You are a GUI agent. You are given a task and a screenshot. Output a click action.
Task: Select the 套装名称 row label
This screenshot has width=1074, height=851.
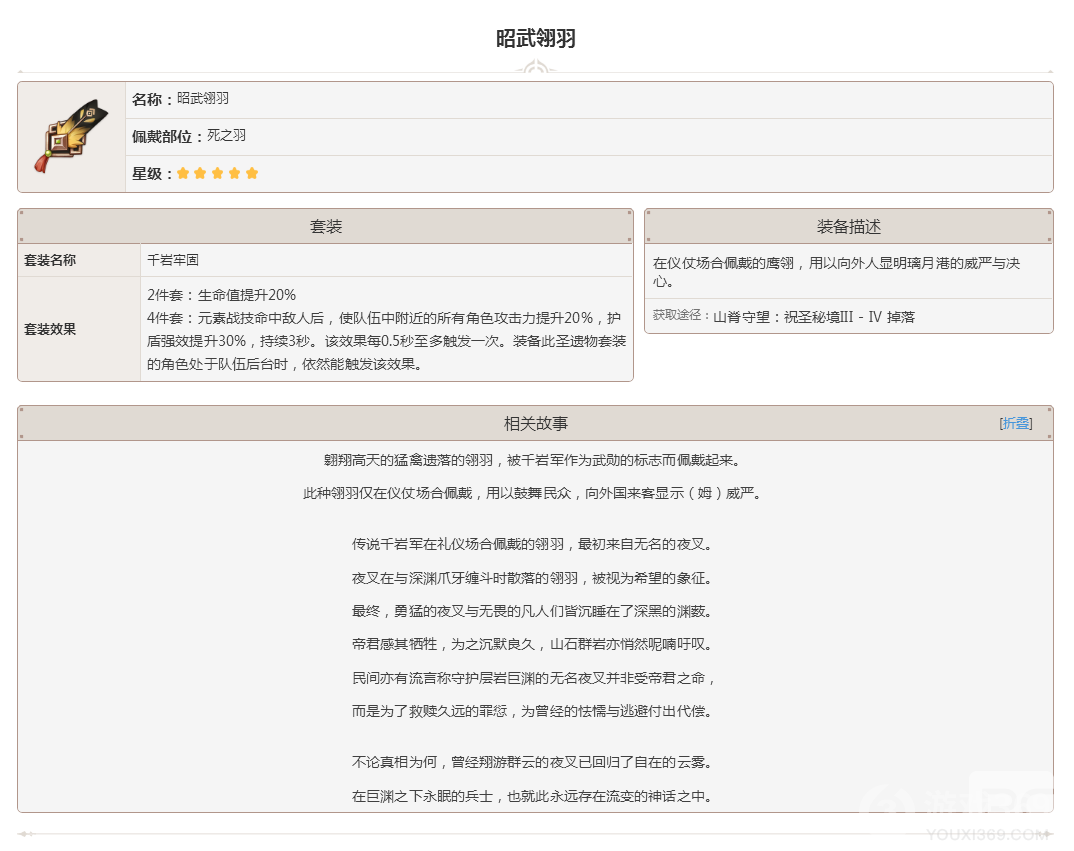coord(49,260)
